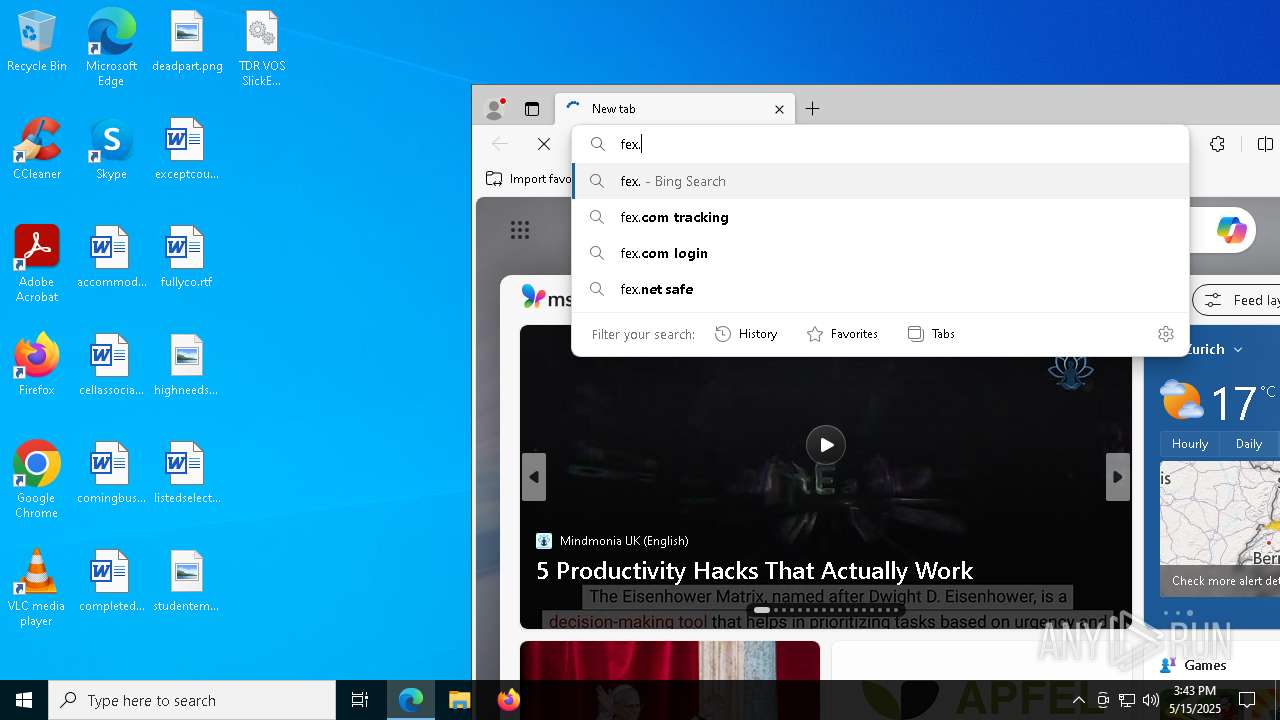Open Edge Extensions puzzle icon
This screenshot has width=1280, height=720.
pyautogui.click(x=1217, y=144)
